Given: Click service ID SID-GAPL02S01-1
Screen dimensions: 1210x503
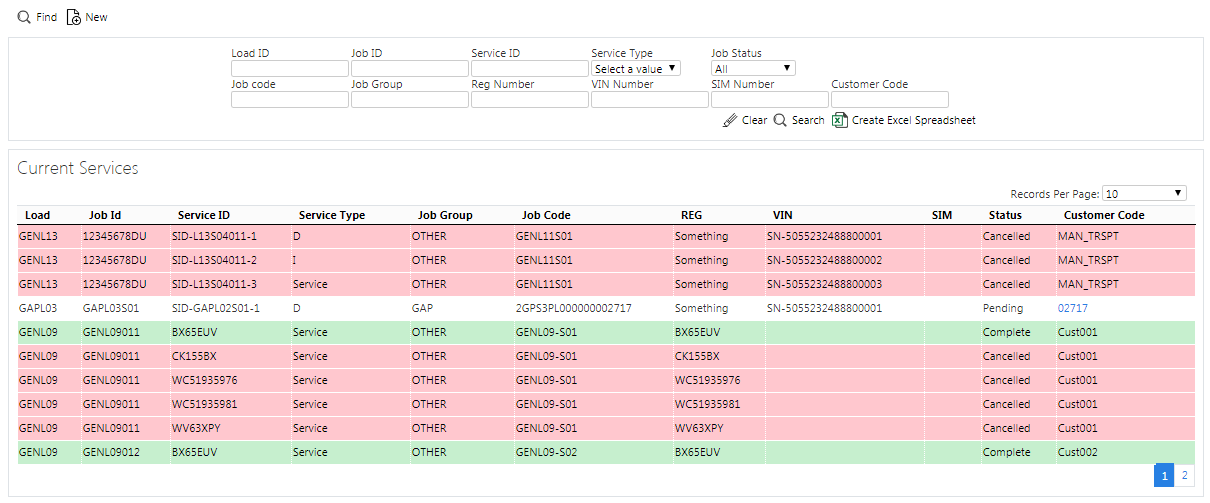Looking at the screenshot, I should [x=216, y=308].
